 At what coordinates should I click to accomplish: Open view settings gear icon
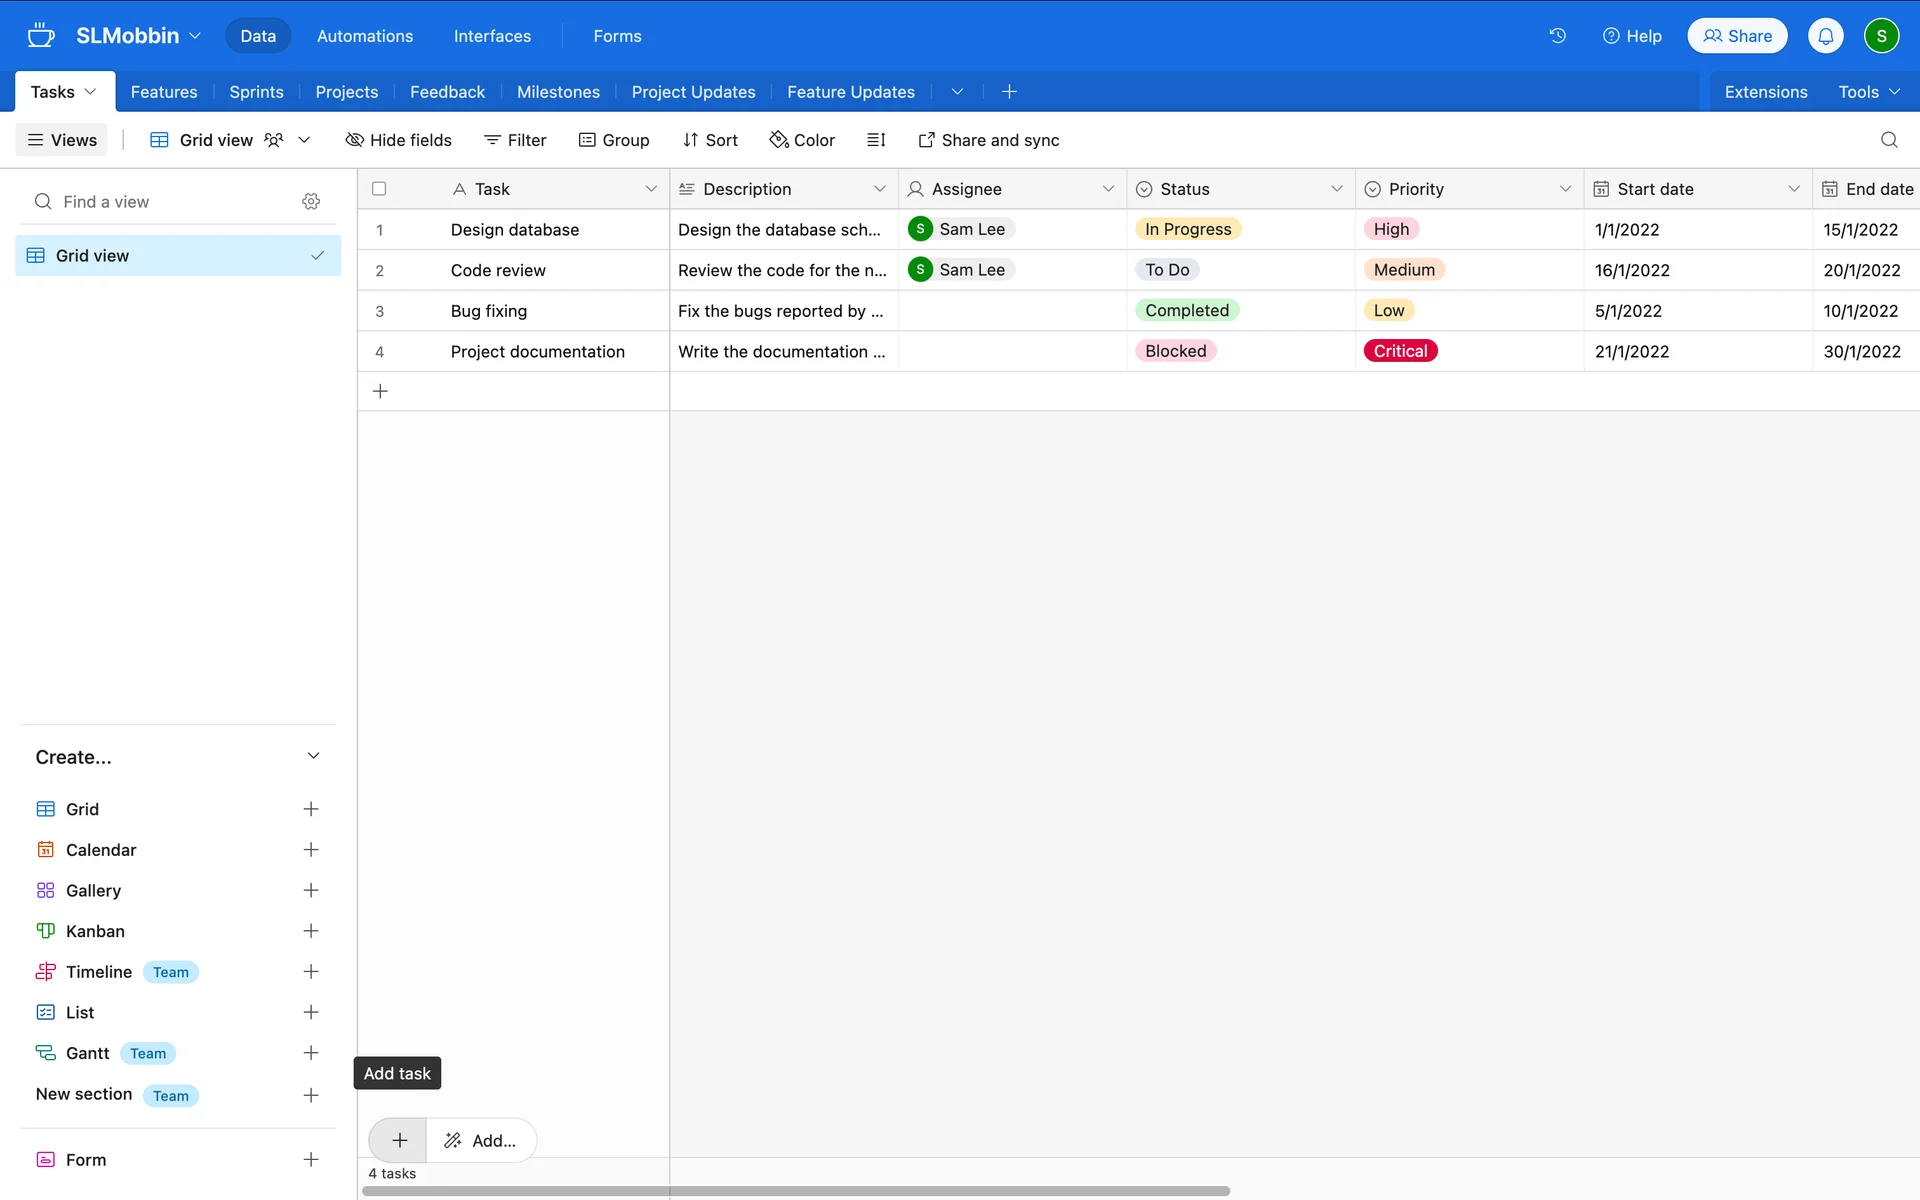311,201
